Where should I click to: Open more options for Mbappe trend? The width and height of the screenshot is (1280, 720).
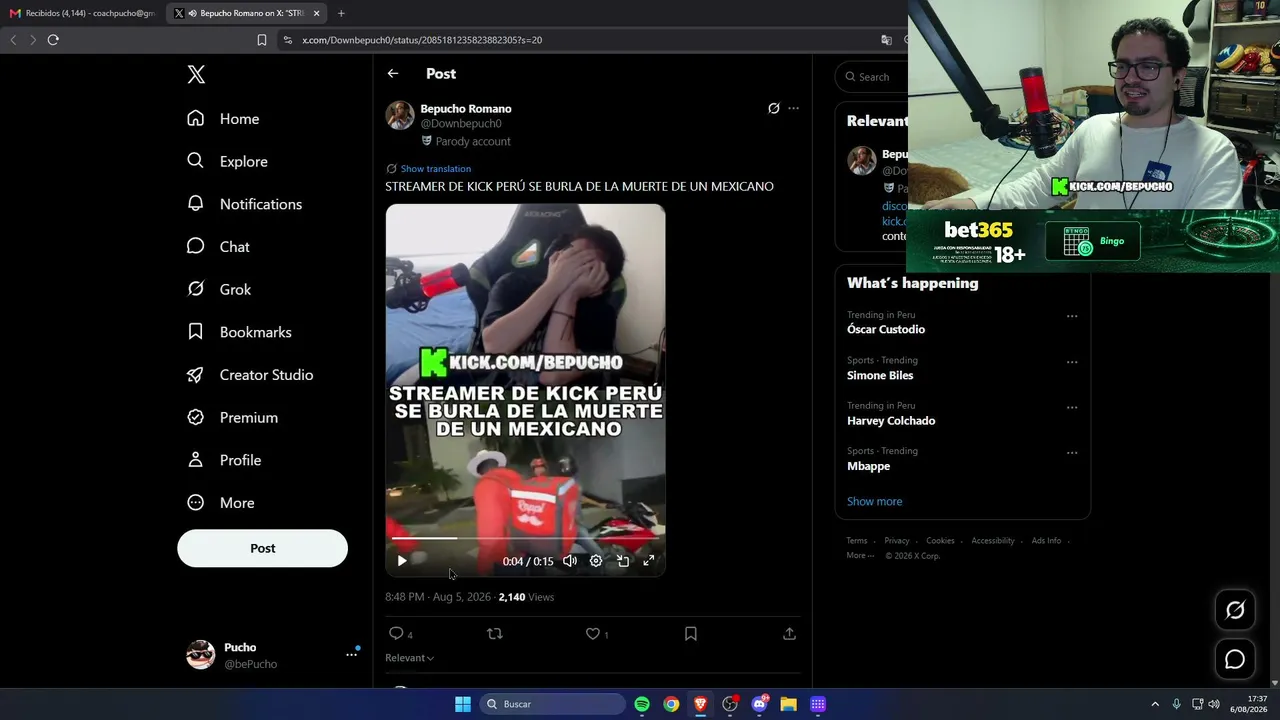pos(1072,453)
